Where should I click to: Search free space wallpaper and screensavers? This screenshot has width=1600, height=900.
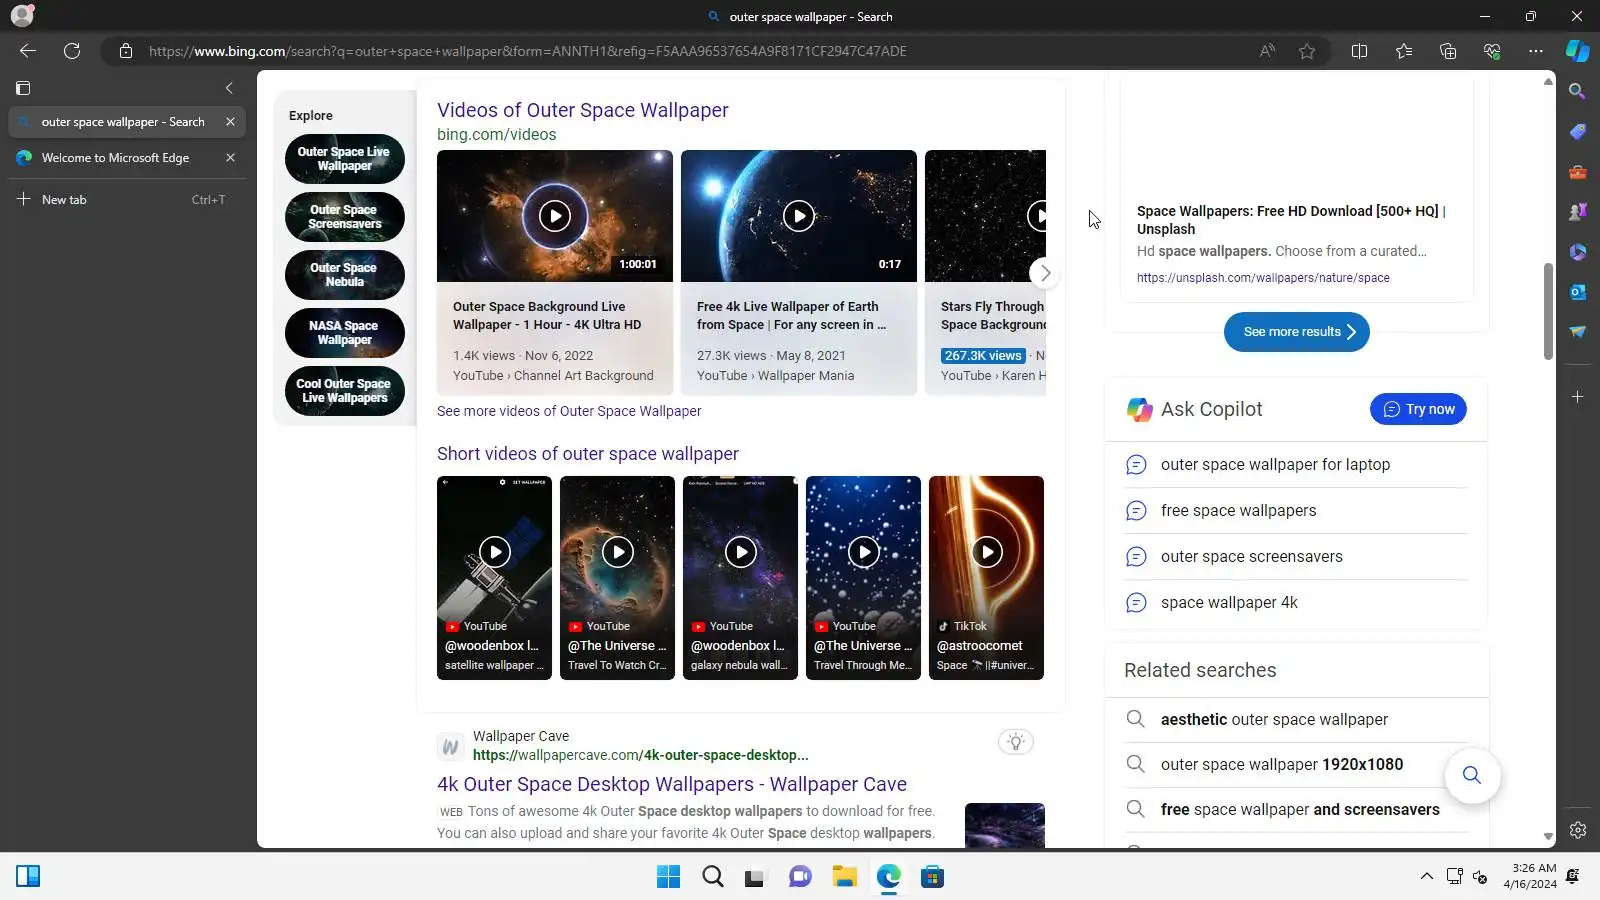pyautogui.click(x=1297, y=810)
